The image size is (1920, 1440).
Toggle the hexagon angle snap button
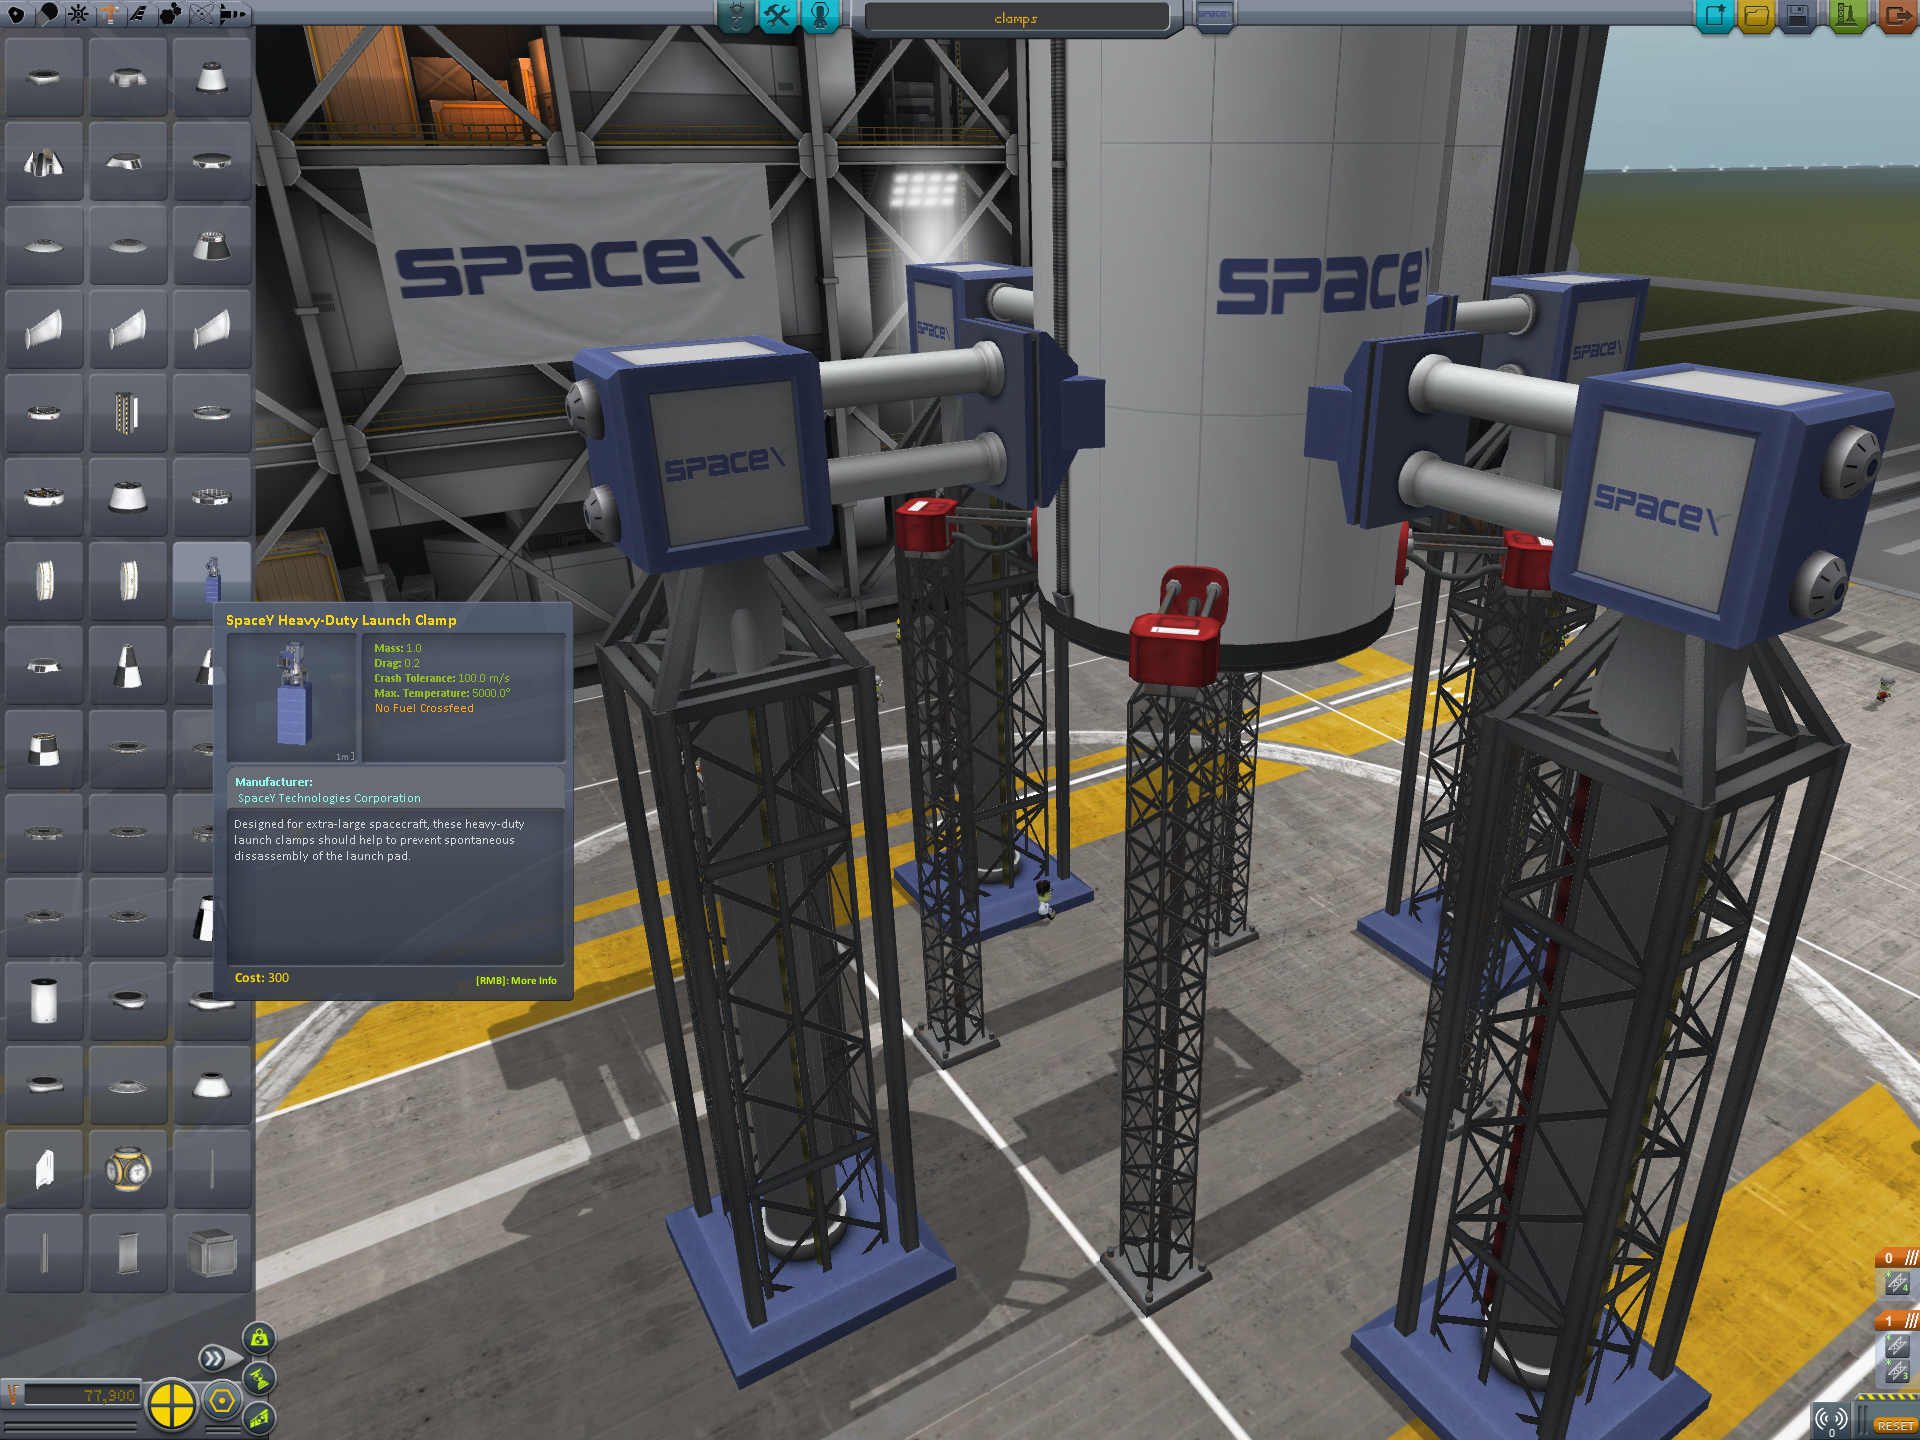click(222, 1401)
